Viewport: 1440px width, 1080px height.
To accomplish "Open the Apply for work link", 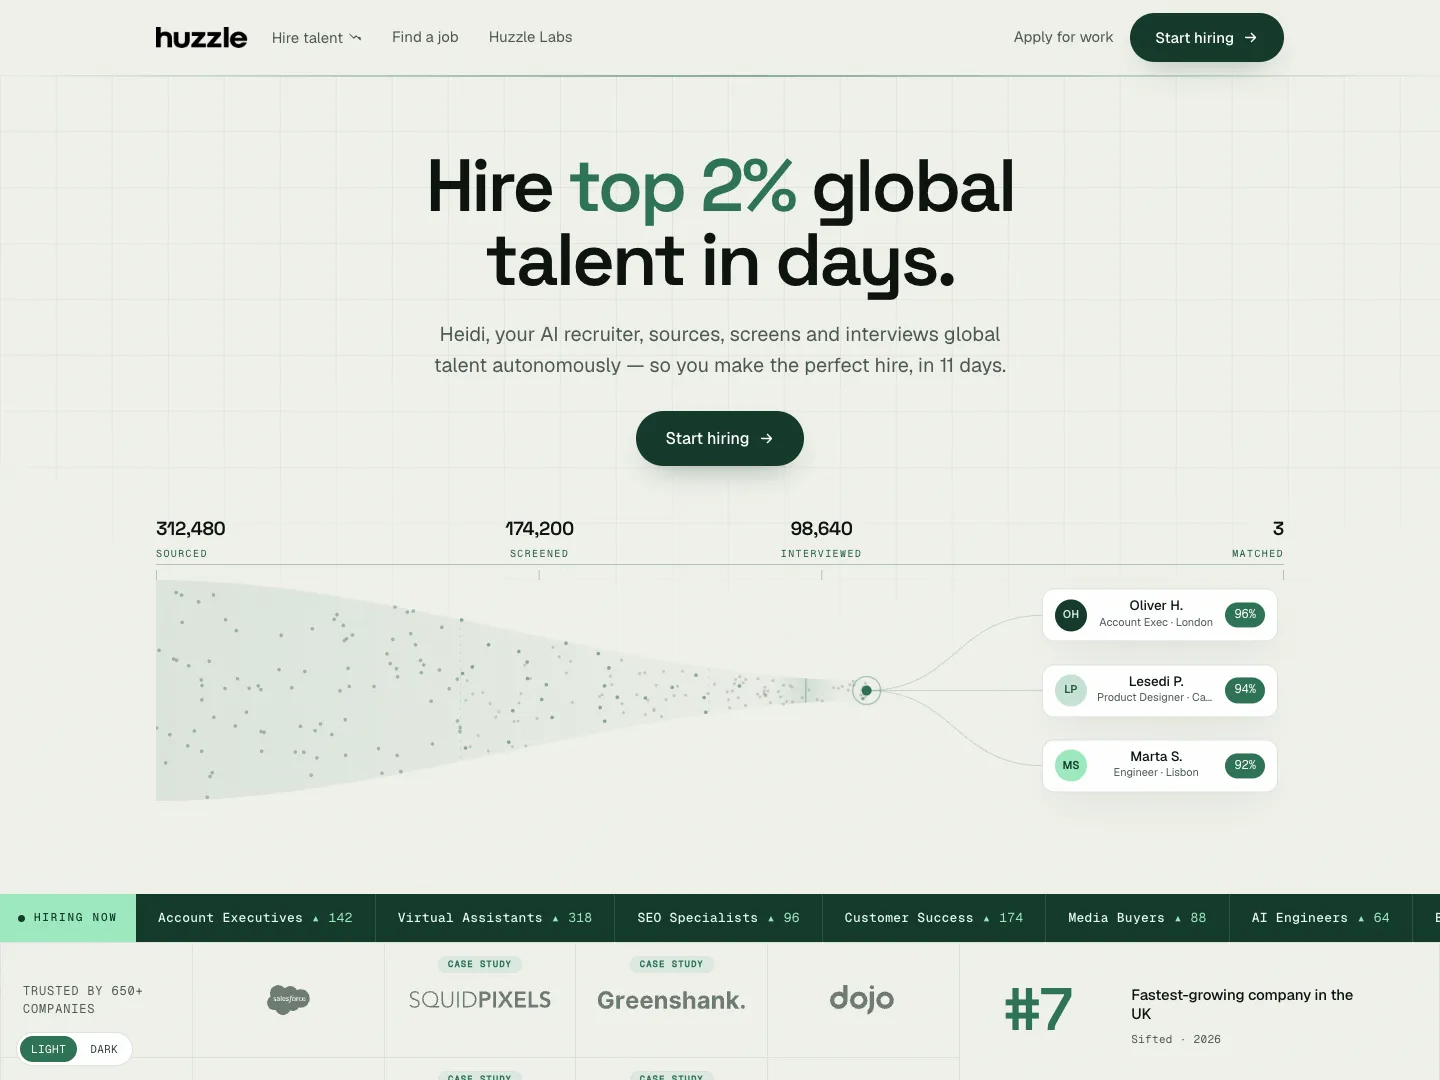I will 1063,37.
